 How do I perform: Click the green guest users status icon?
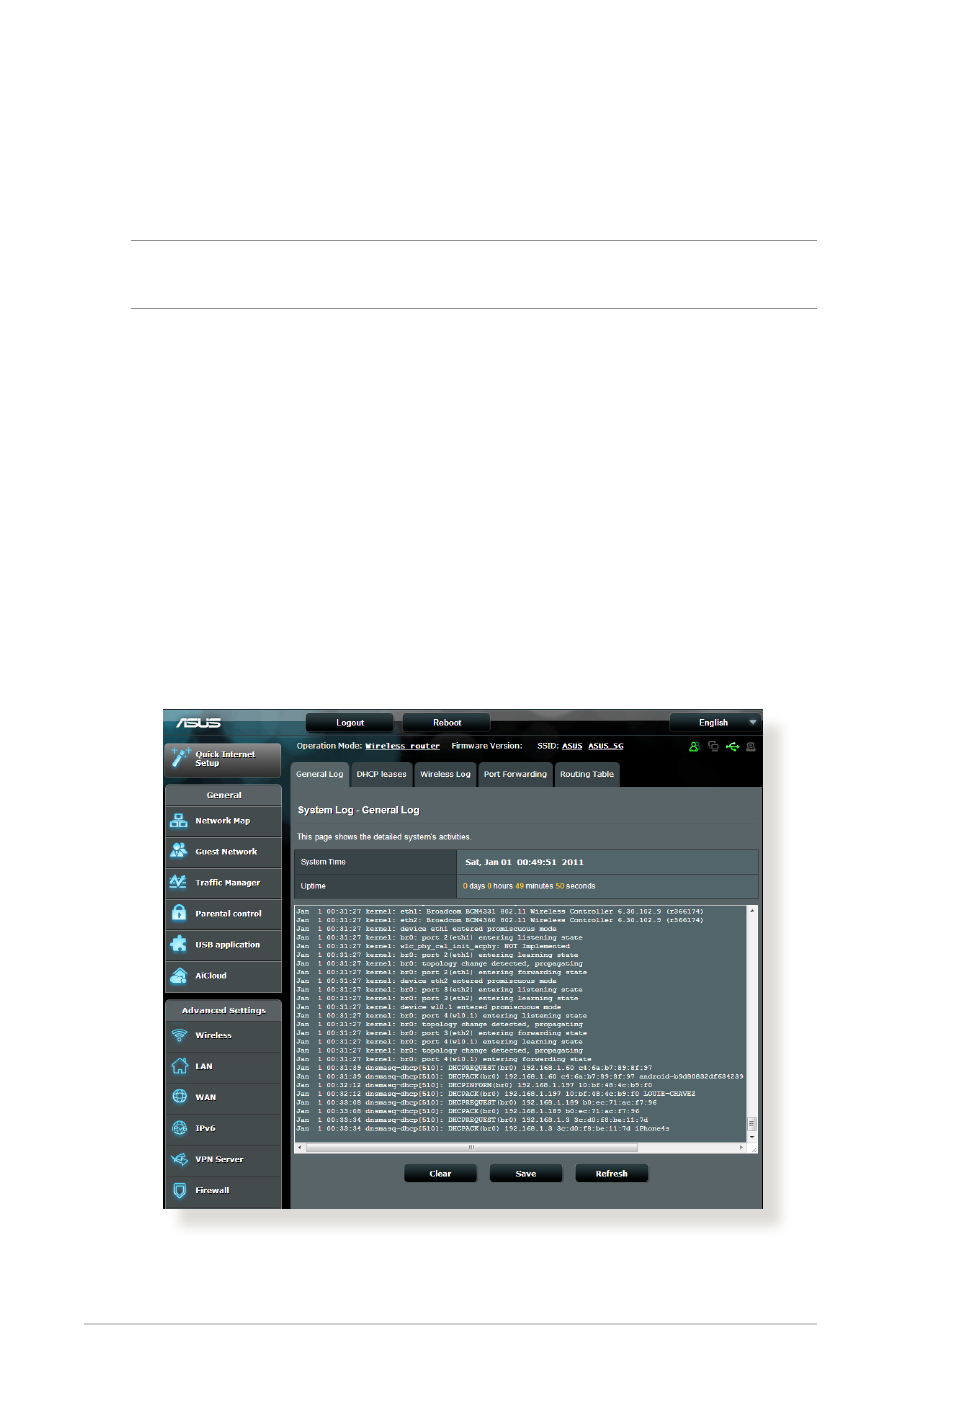pos(694,746)
